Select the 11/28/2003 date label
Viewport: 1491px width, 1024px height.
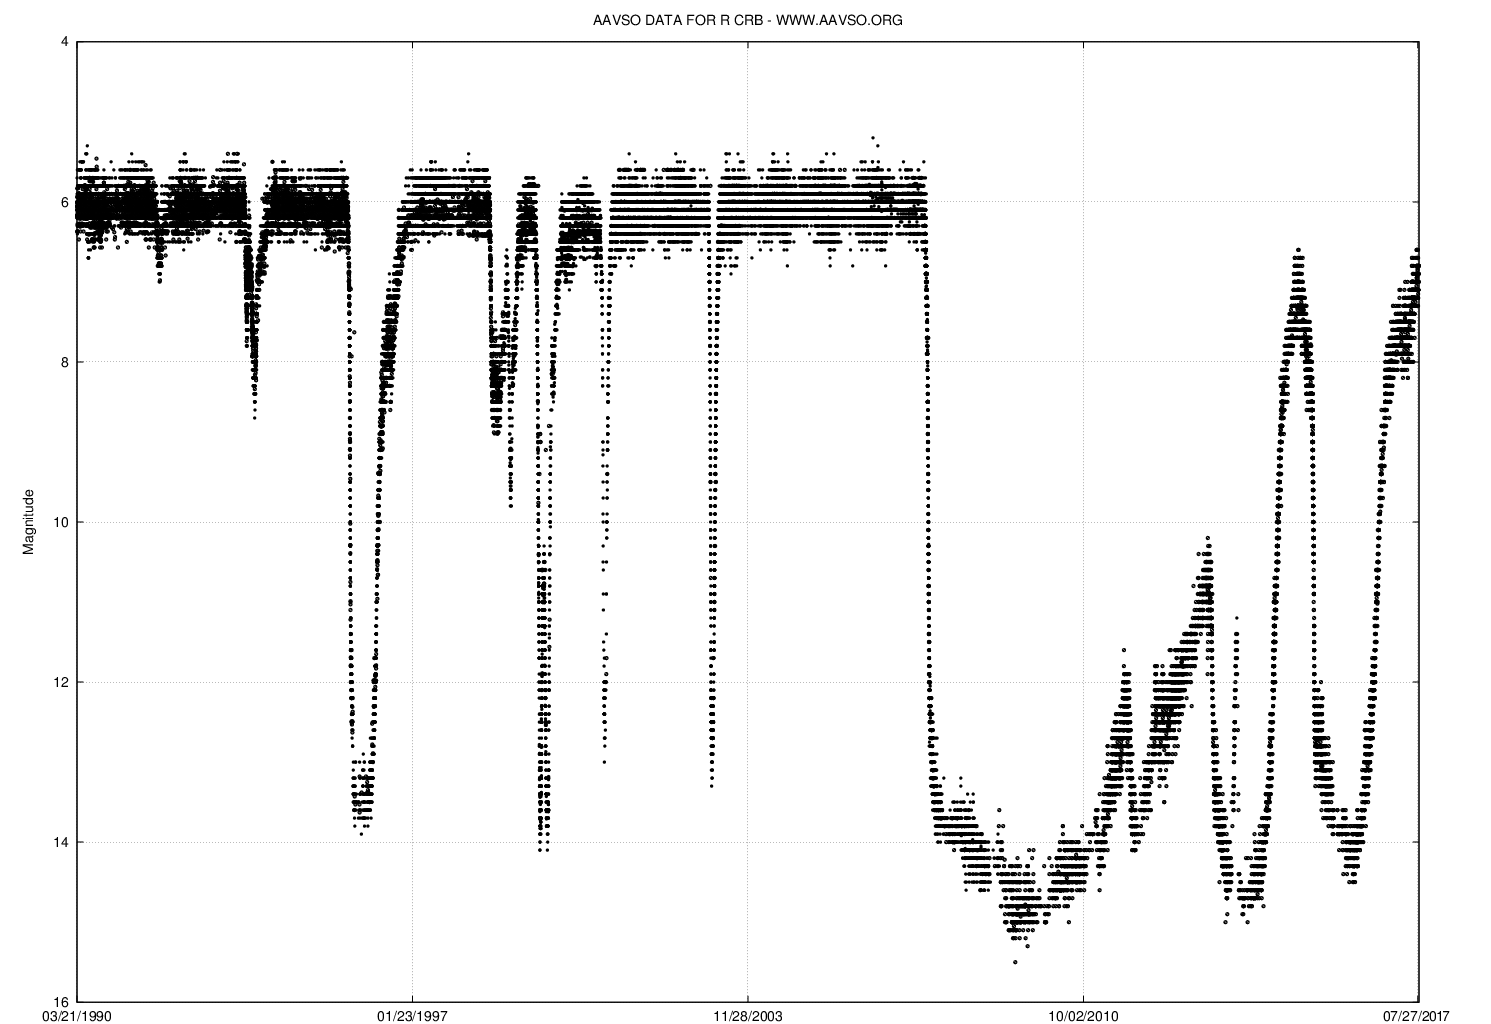[747, 1016]
